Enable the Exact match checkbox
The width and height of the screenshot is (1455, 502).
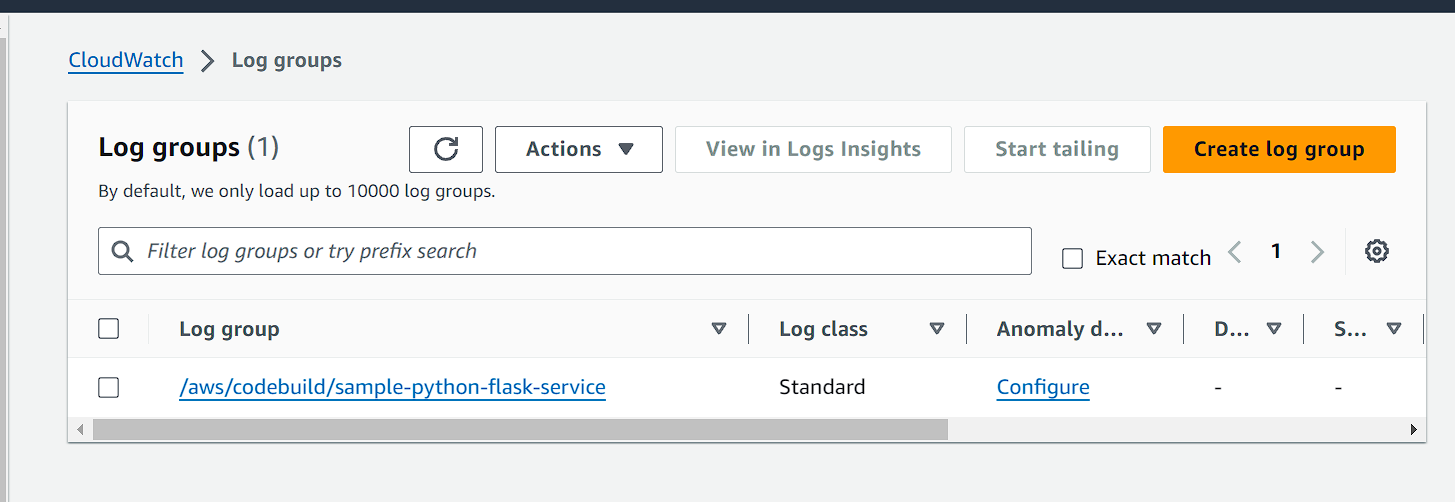[1073, 259]
